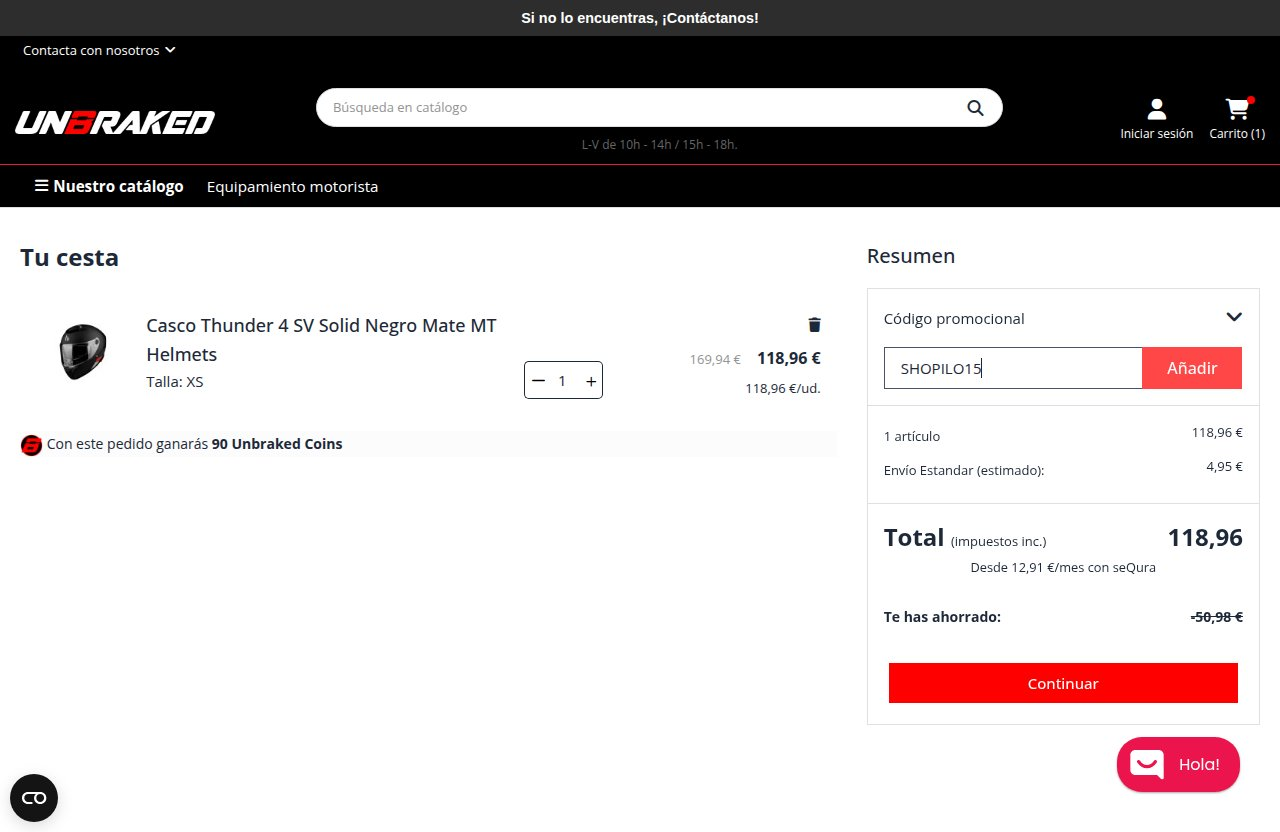The image size is (1280, 832).
Task: Open cookie settings round icon
Action: pyautogui.click(x=34, y=798)
